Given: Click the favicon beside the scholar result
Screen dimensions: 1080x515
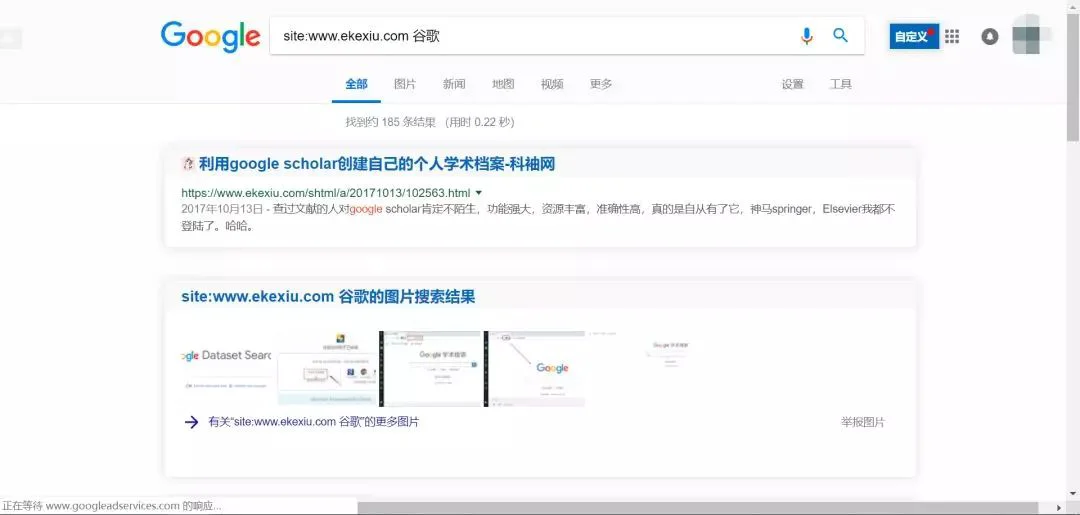Looking at the screenshot, I should (188, 164).
